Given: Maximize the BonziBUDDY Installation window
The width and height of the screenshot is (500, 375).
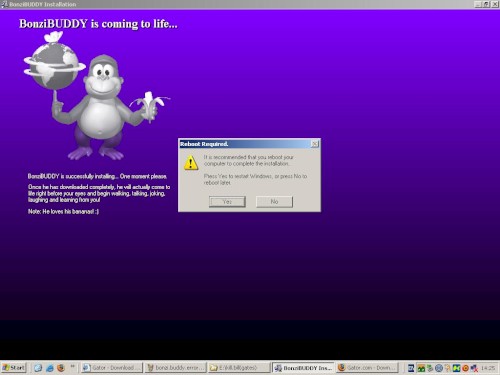Looking at the screenshot, I should point(486,4).
